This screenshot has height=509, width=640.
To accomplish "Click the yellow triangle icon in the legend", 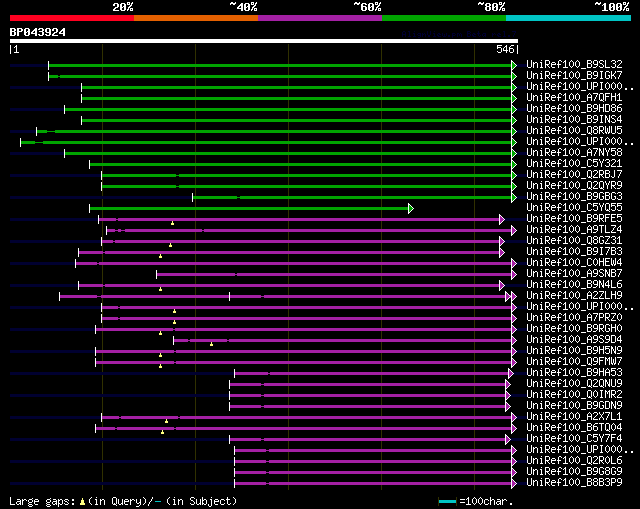I will coord(82,502).
